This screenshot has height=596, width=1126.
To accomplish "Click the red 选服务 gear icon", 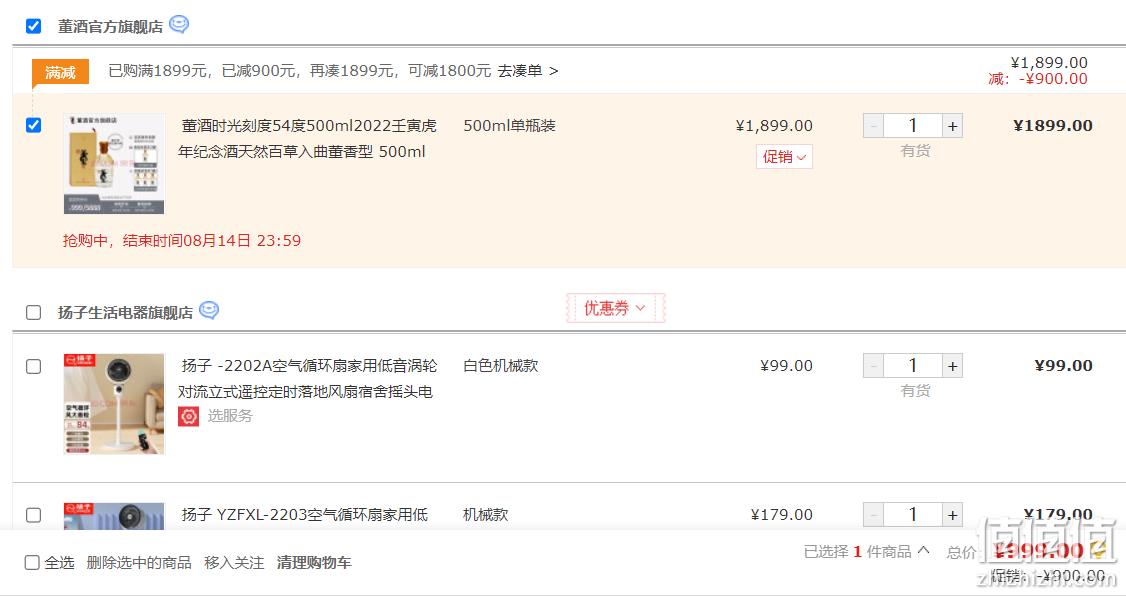I will 188,416.
